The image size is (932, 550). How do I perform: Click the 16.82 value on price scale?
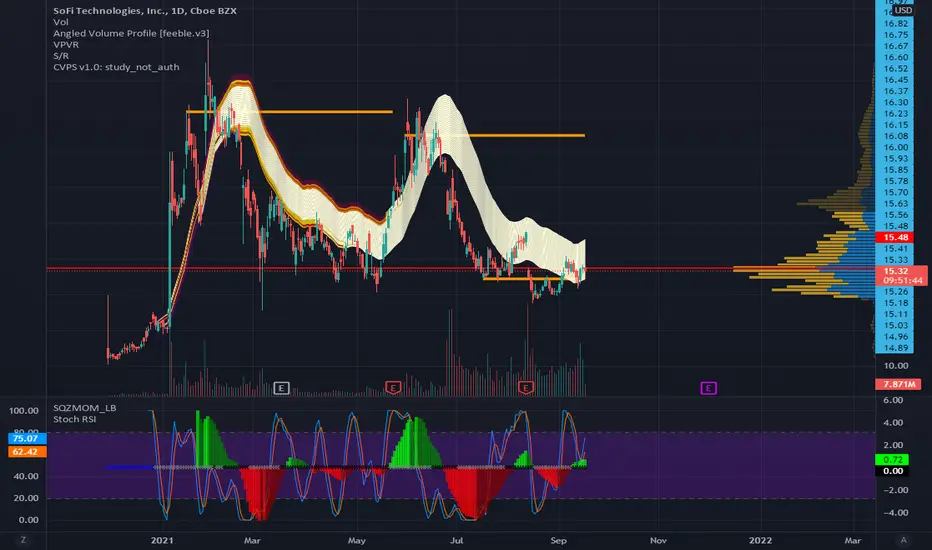(896, 24)
